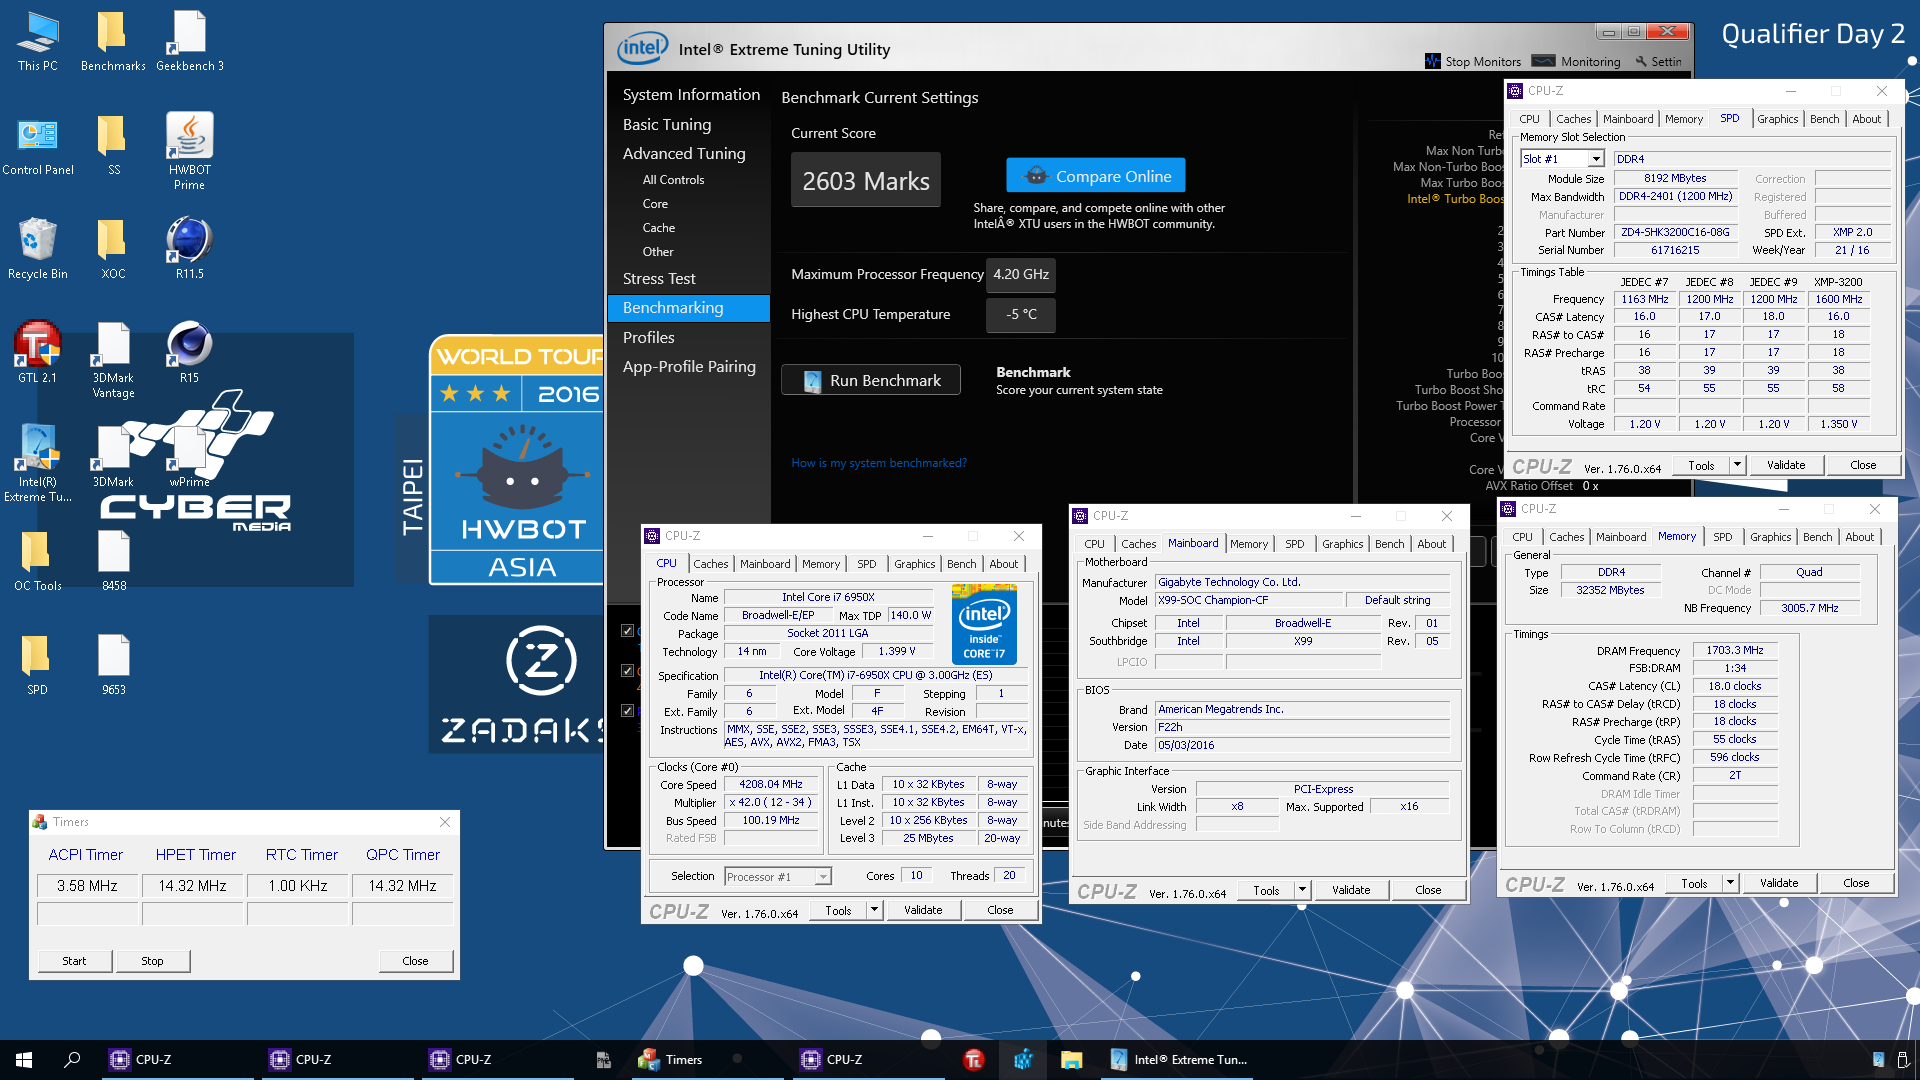Open Monitoring in XTU toolbar
The image size is (1920, 1080).
coord(1577,61)
